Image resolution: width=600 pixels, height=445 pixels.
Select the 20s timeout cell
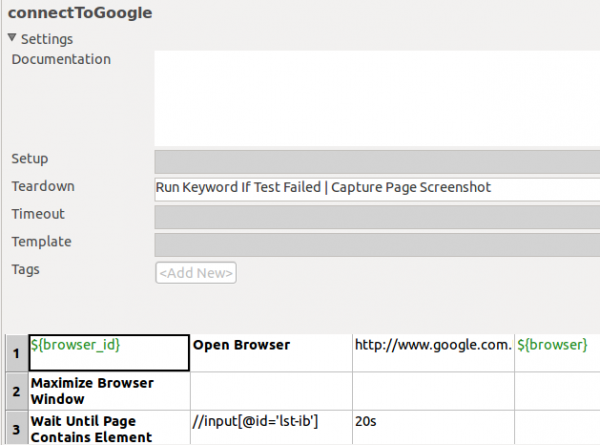coord(434,428)
